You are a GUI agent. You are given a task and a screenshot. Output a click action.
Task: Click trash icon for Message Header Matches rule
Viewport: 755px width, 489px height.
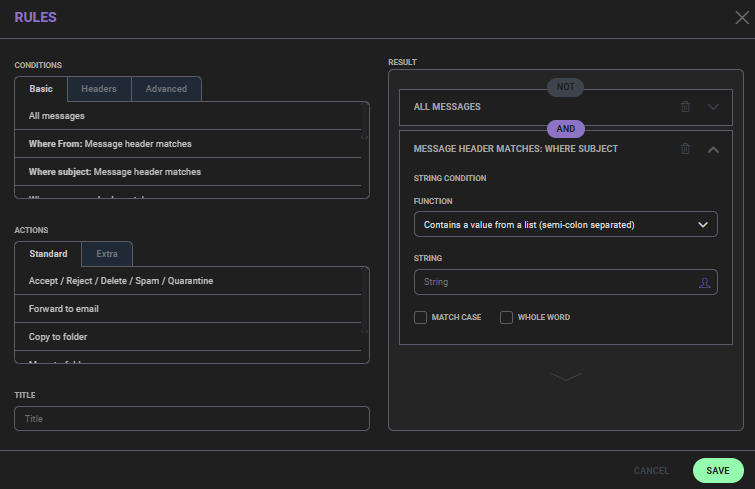685,149
